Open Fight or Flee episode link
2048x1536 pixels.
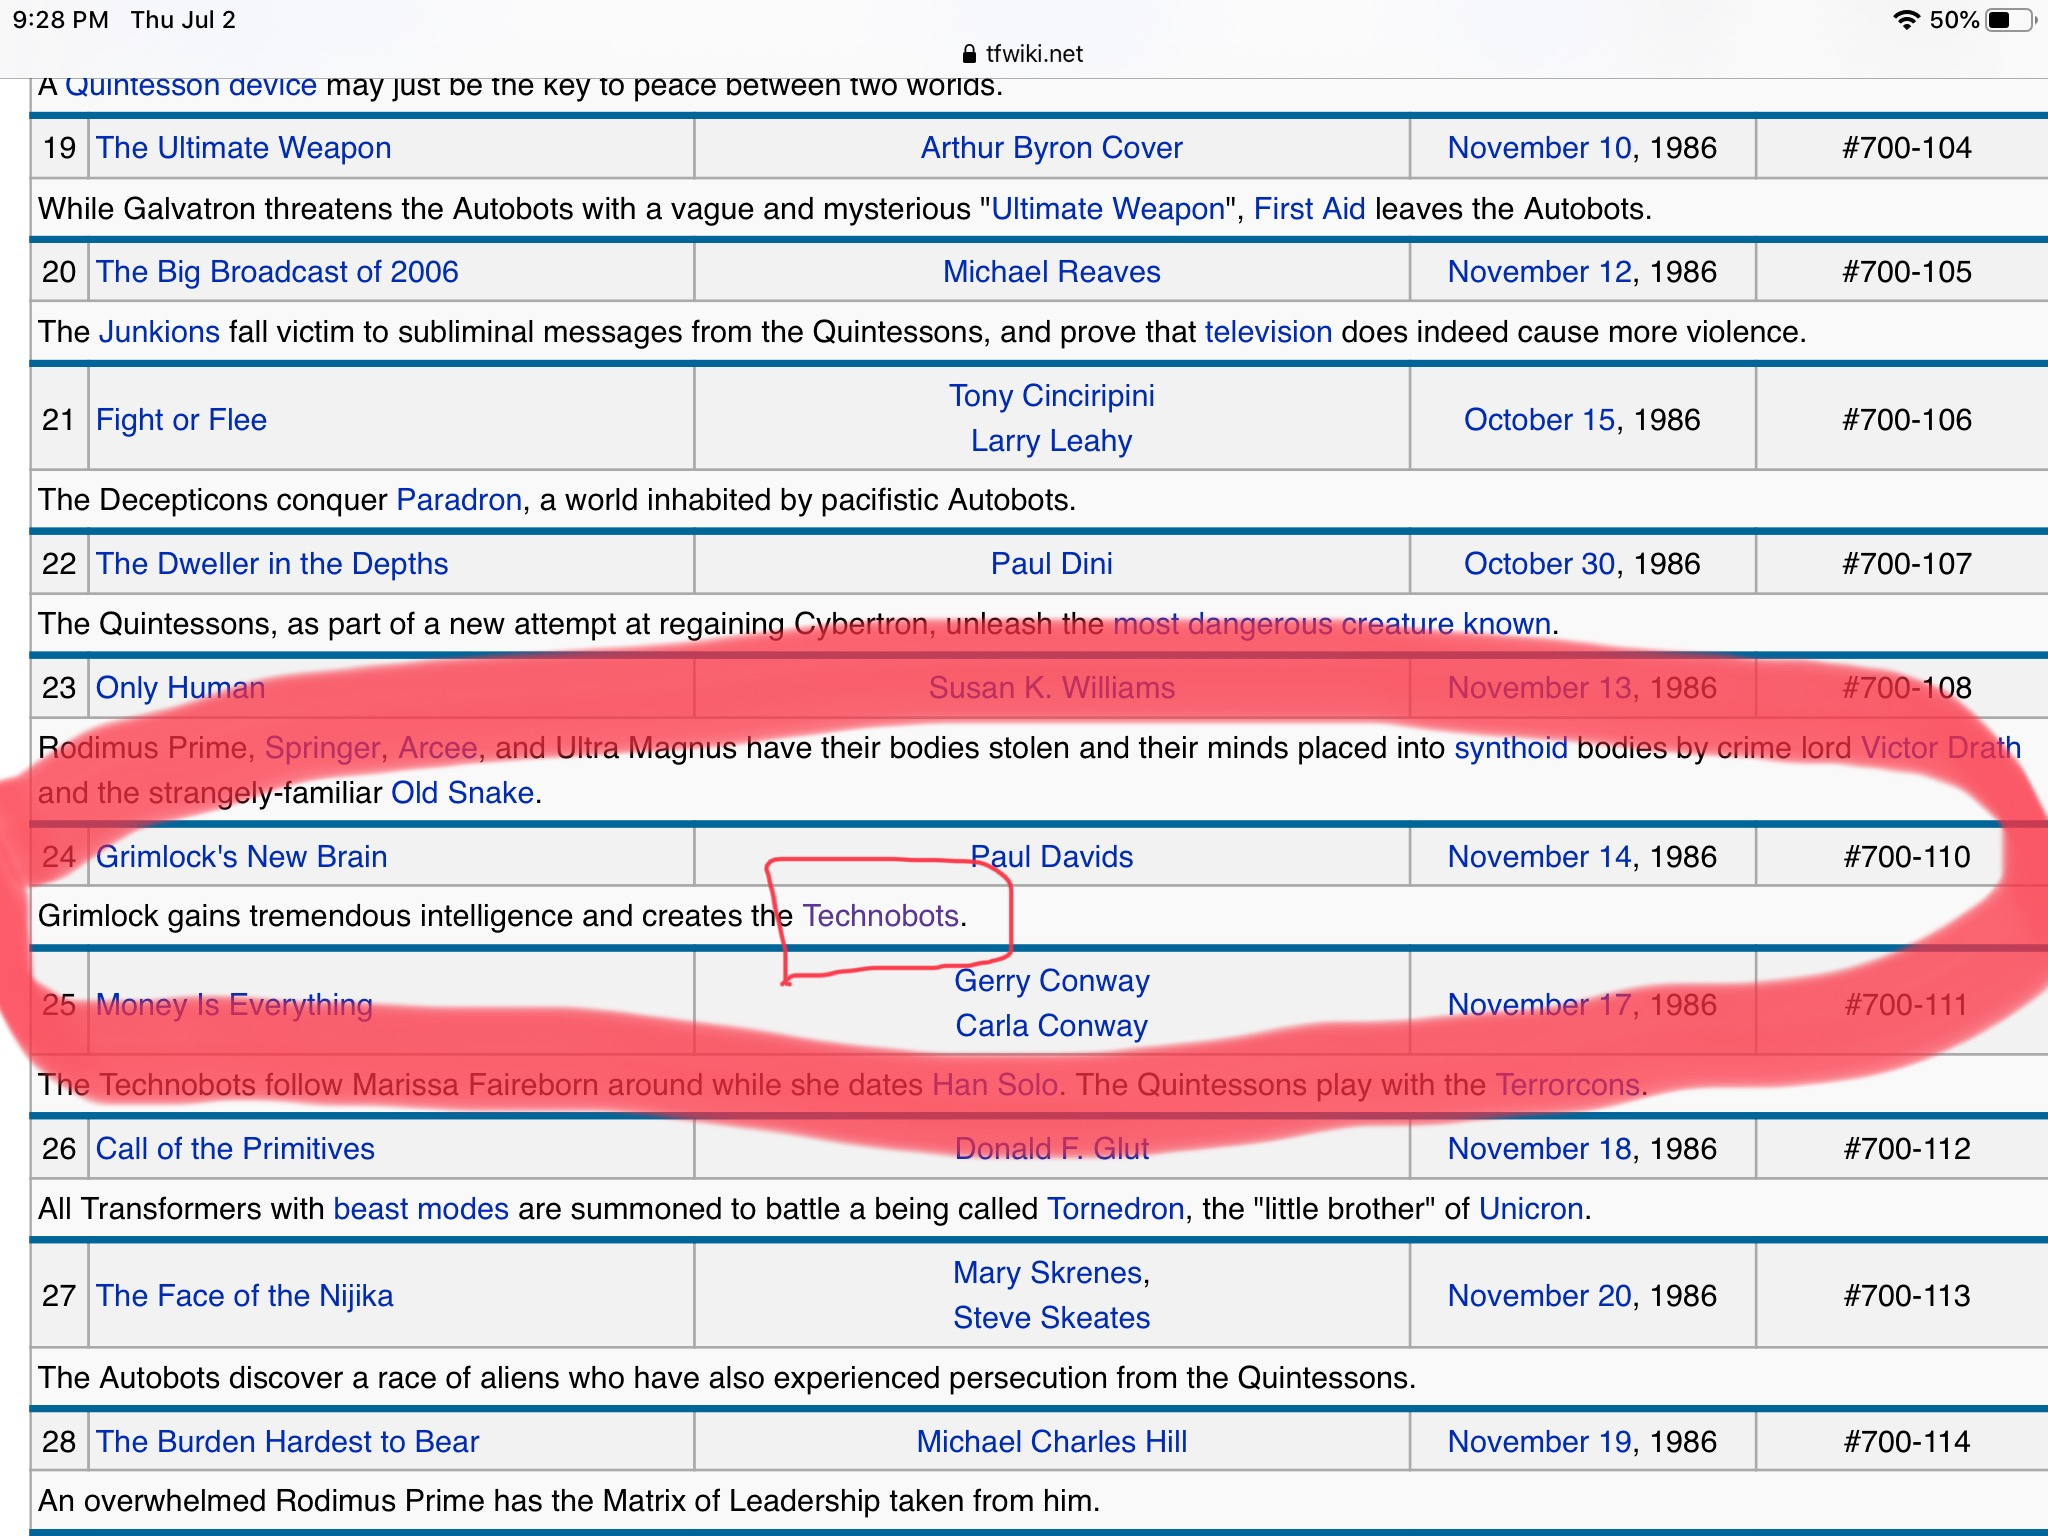coord(181,420)
